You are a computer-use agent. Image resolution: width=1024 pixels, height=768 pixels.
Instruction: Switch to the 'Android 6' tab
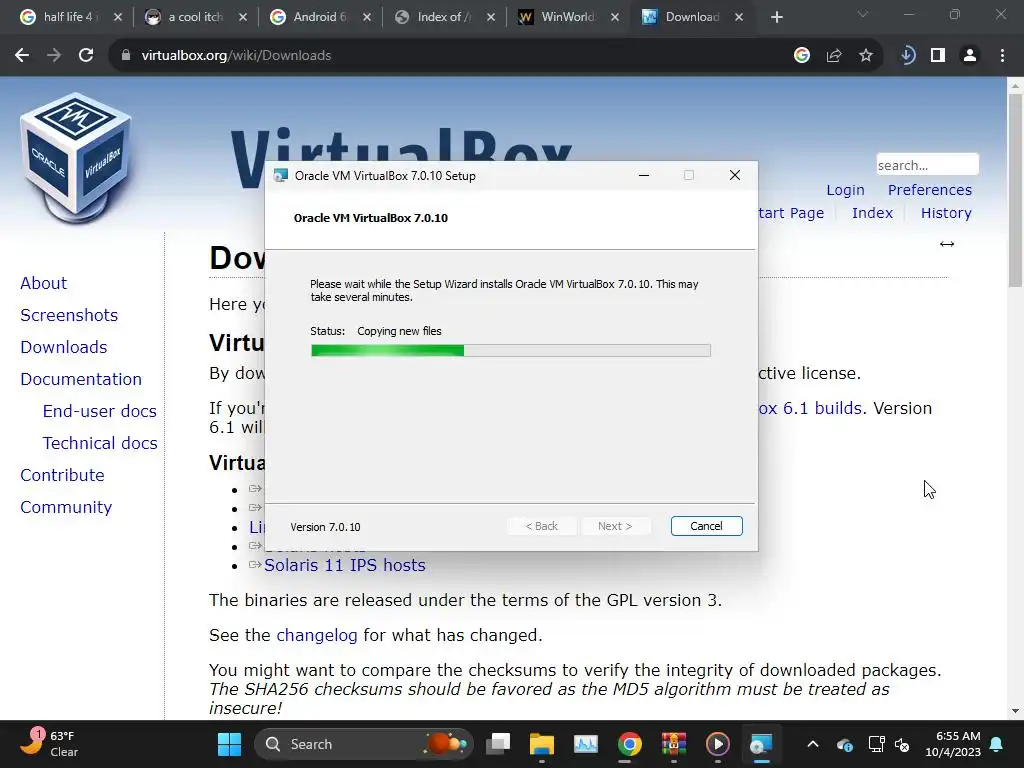click(x=320, y=18)
